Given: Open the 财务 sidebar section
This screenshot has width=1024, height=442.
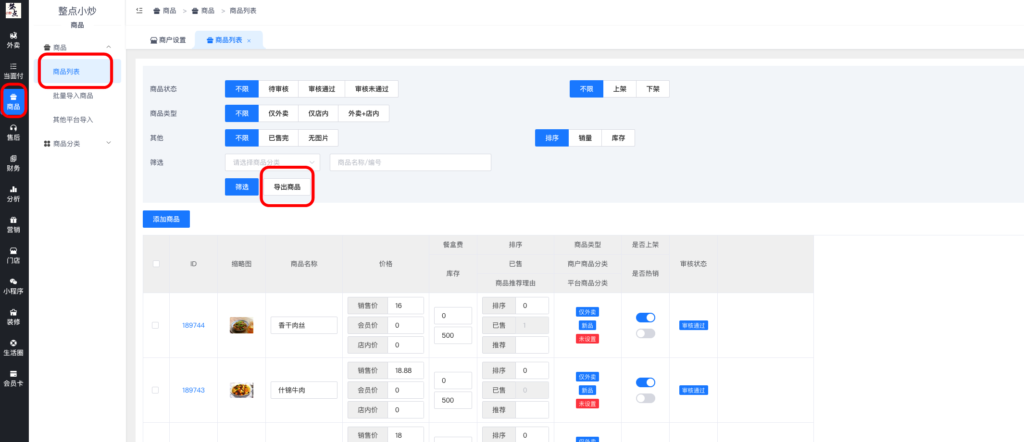Looking at the screenshot, I should pos(13,163).
